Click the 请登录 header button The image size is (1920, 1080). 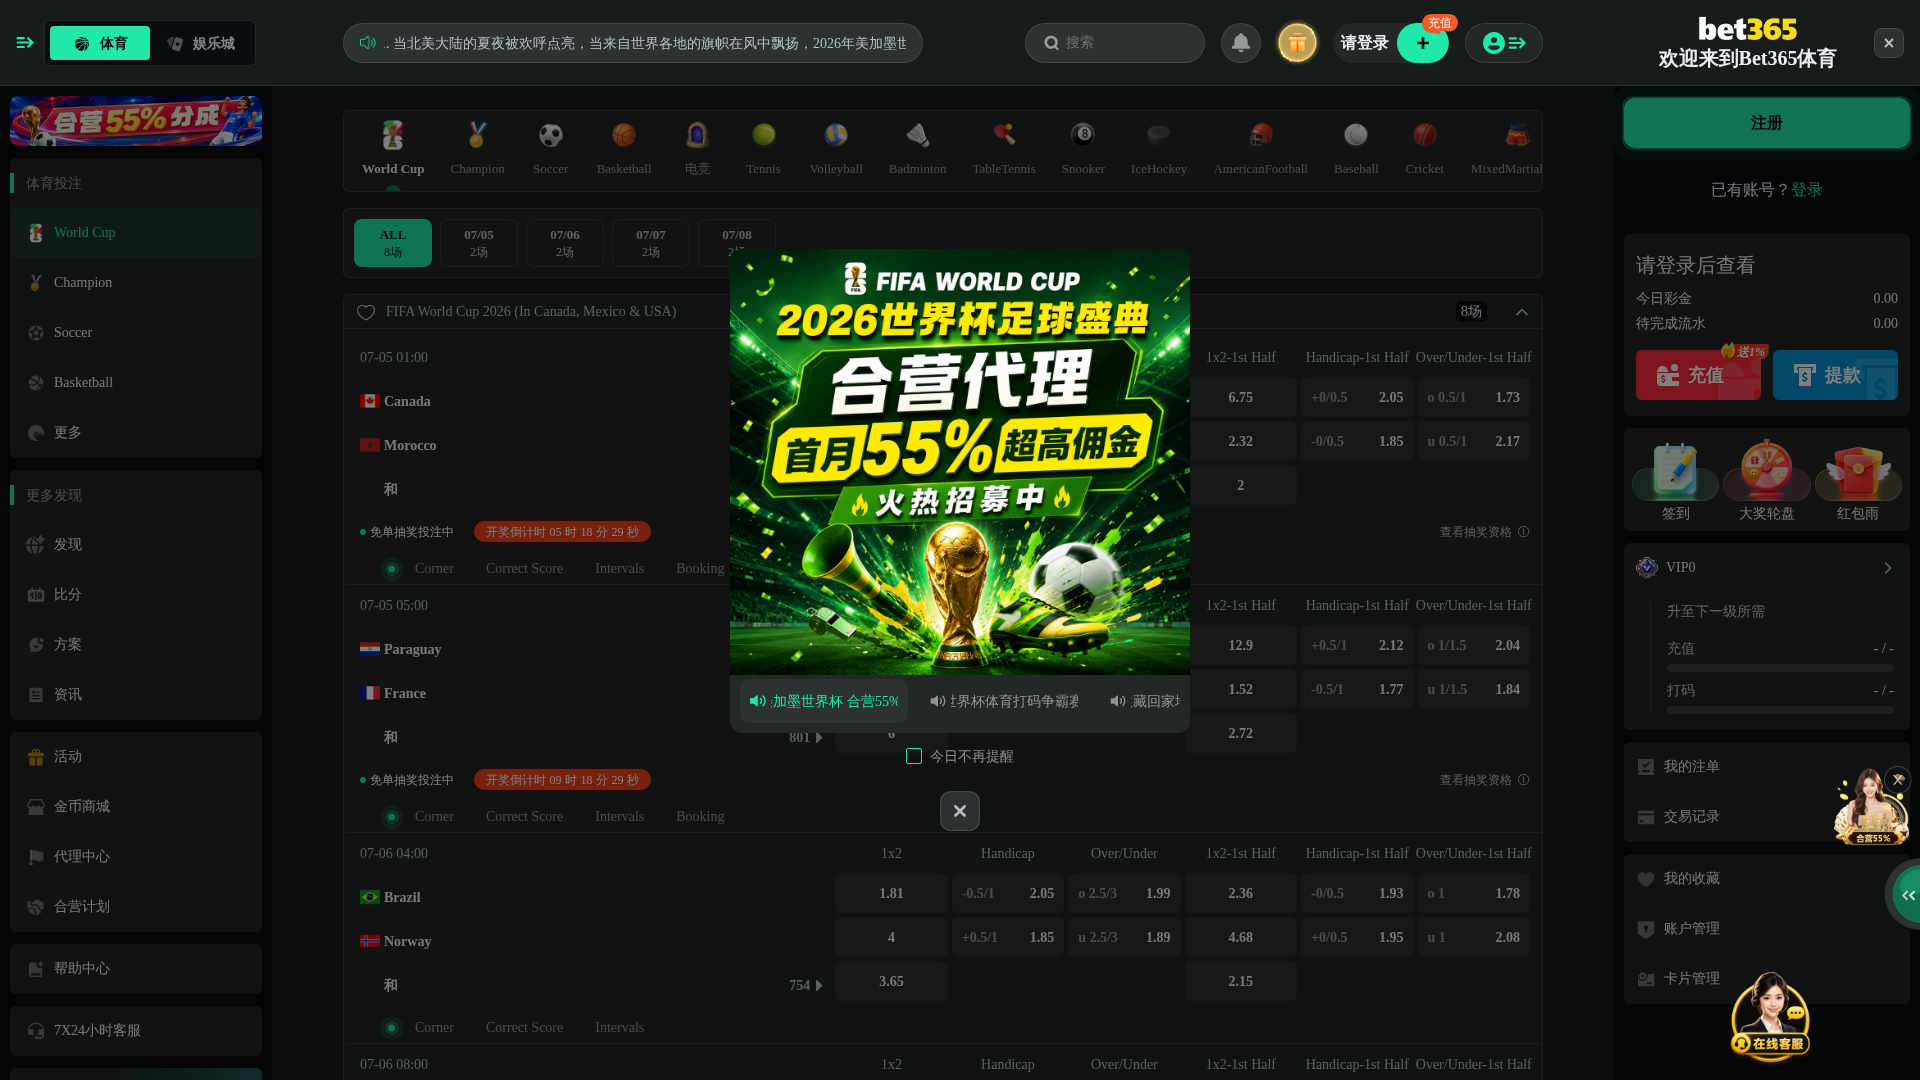point(1365,43)
